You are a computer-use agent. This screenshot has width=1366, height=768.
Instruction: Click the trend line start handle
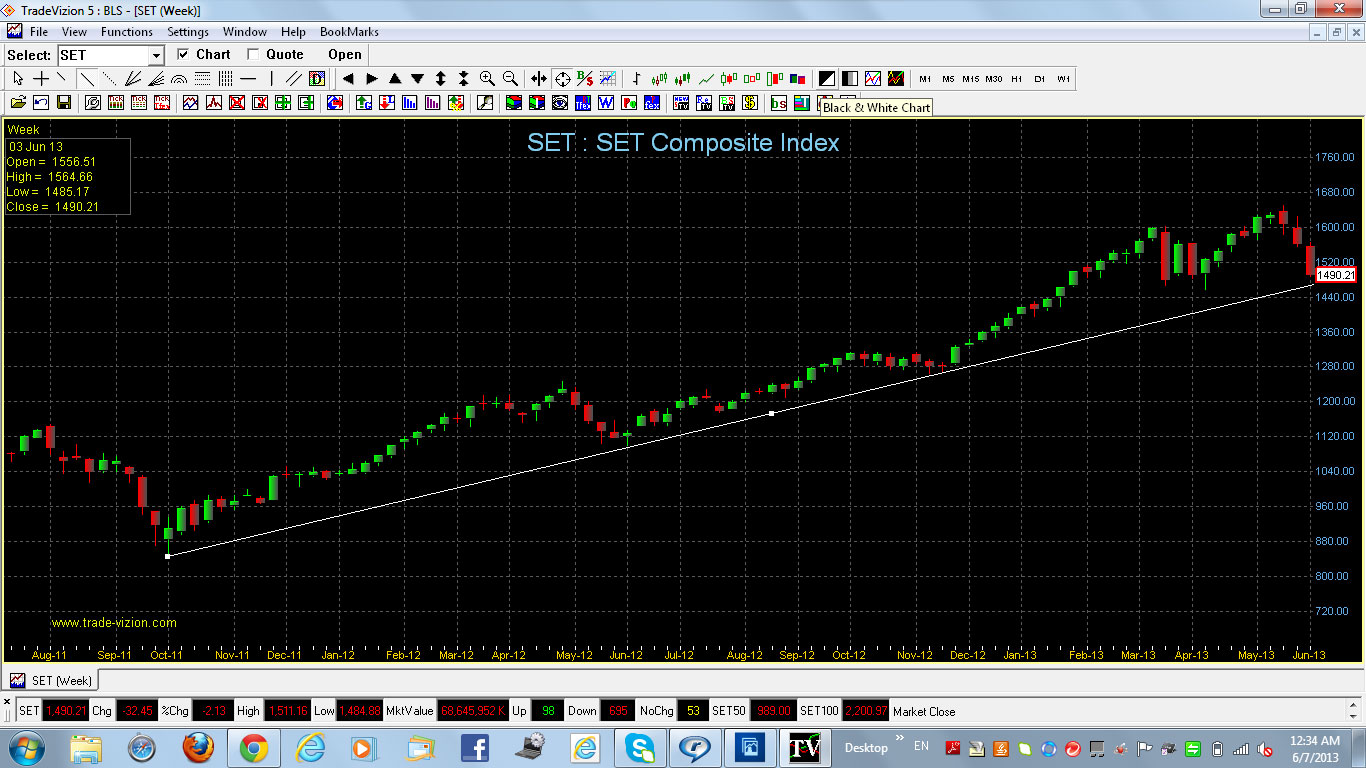167,555
